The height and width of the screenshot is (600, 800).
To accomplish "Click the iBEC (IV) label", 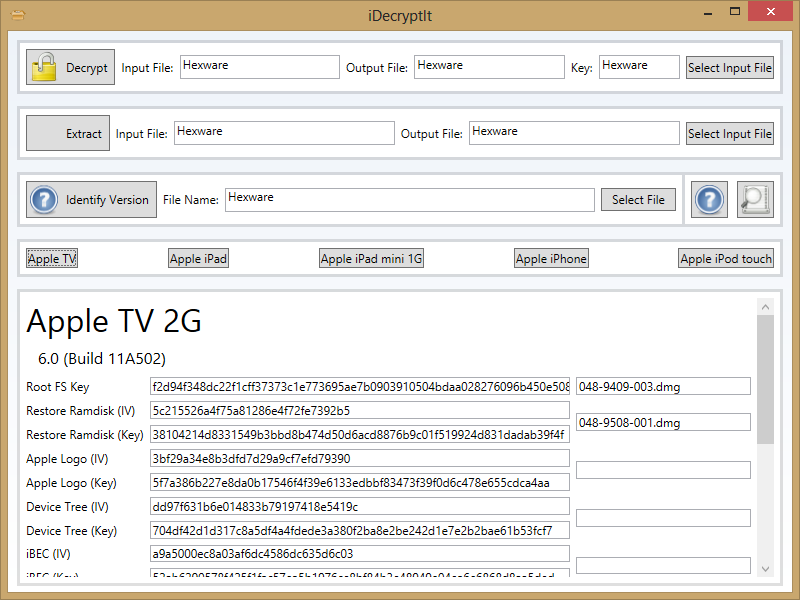I will 48,554.
